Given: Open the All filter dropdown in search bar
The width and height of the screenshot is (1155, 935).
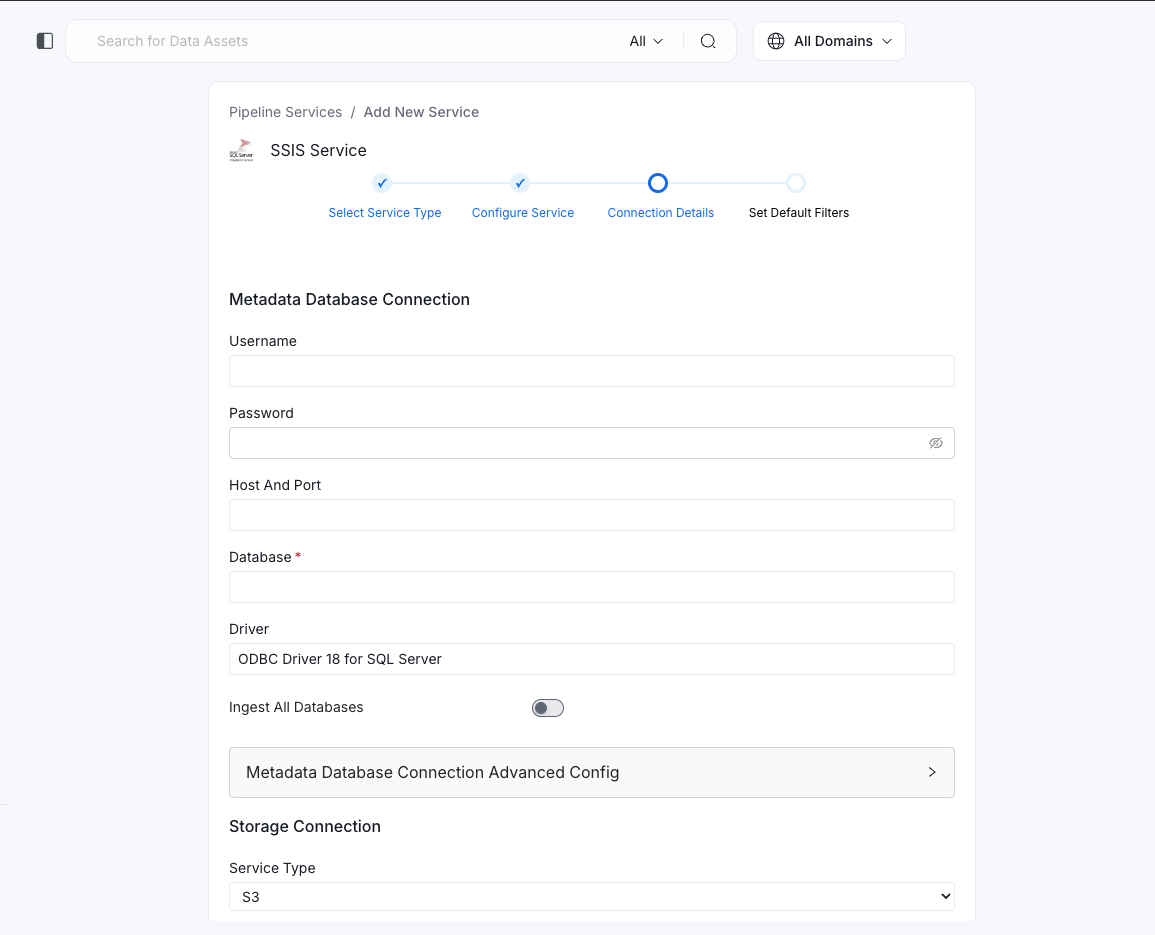Looking at the screenshot, I should coord(644,41).
